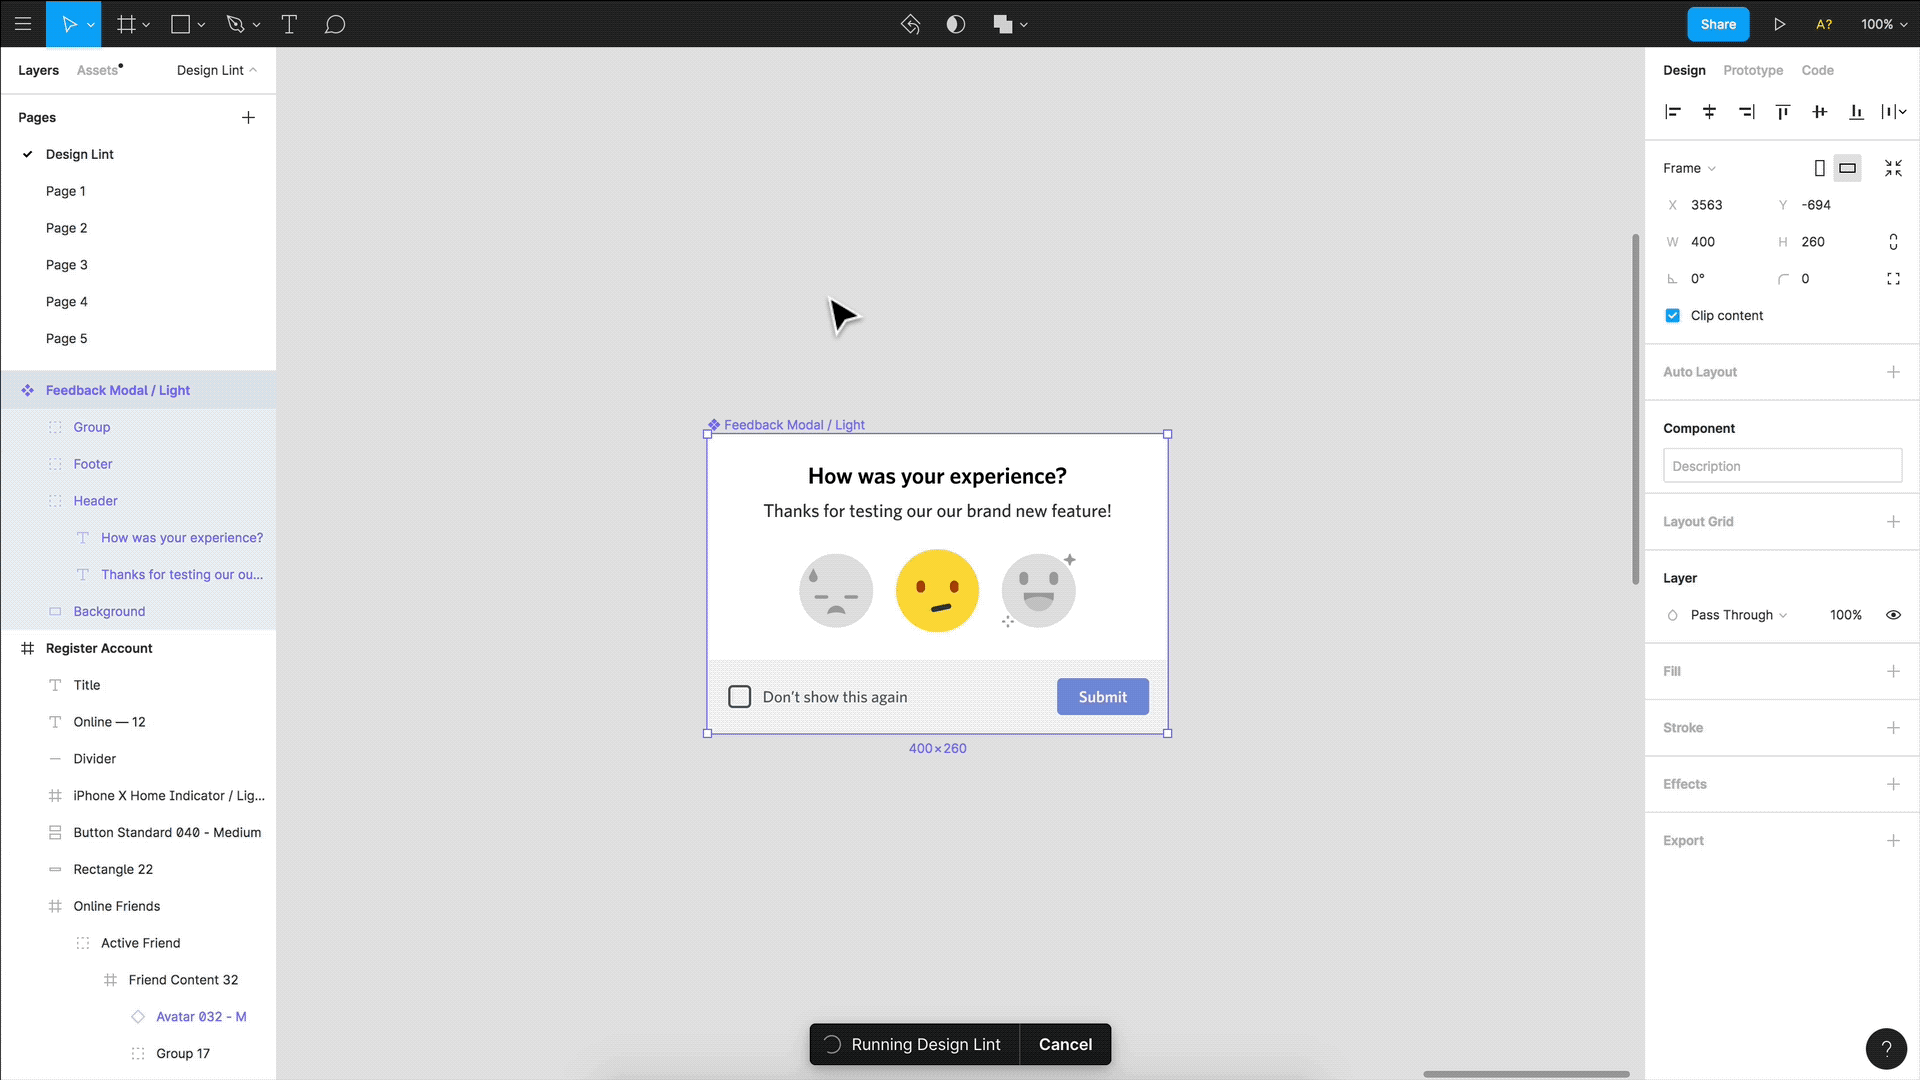Enable the Don't show this again checkbox
1920x1080 pixels.
pos(740,696)
